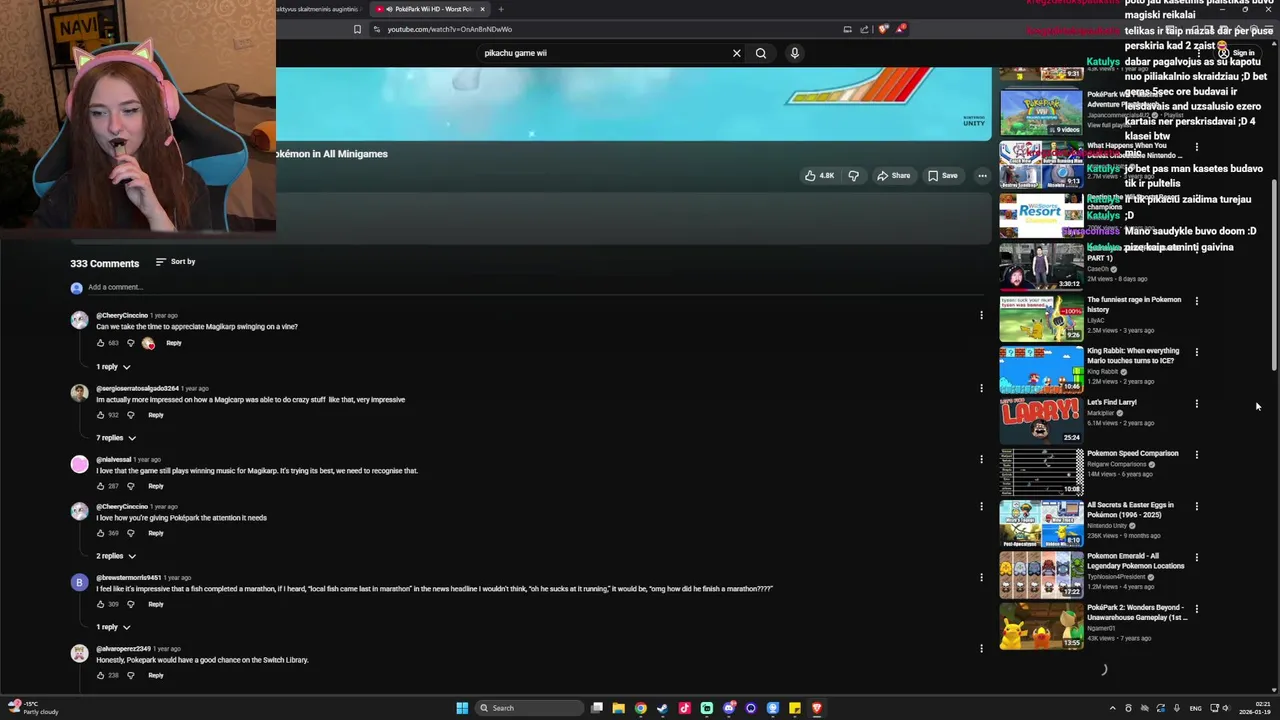The height and width of the screenshot is (720, 1280).
Task: Like brewstermorris9451's marathon comment
Action: click(100, 604)
